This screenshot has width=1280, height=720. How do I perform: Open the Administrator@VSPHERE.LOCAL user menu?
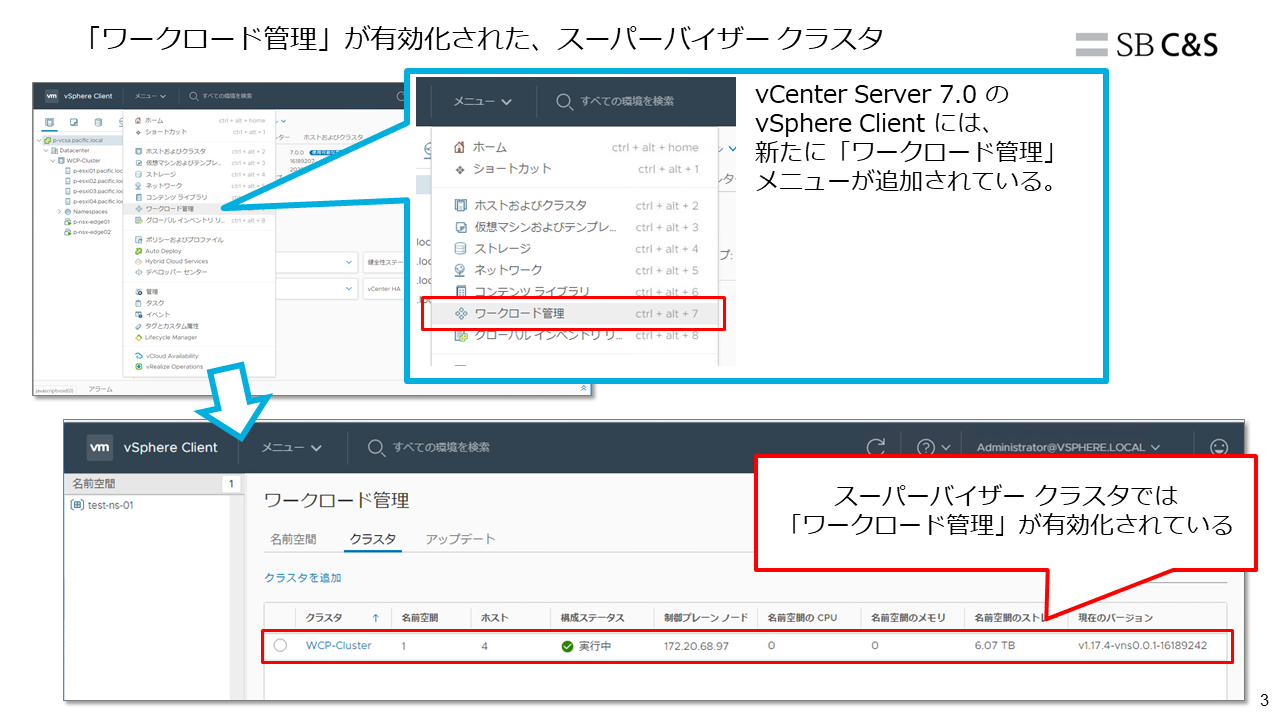point(1068,448)
